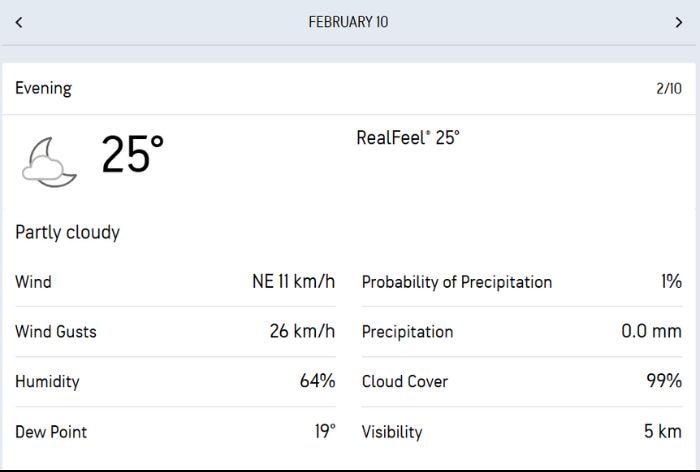Select the Cloud Cover row label
This screenshot has height=472, width=700.
click(x=405, y=381)
